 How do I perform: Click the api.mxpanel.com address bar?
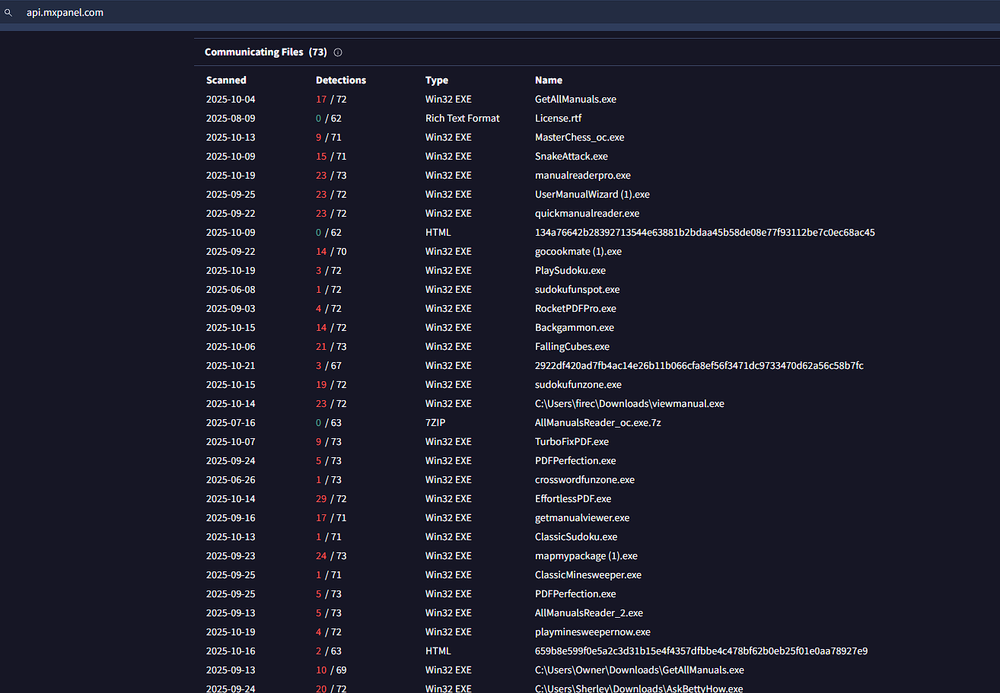coord(64,12)
